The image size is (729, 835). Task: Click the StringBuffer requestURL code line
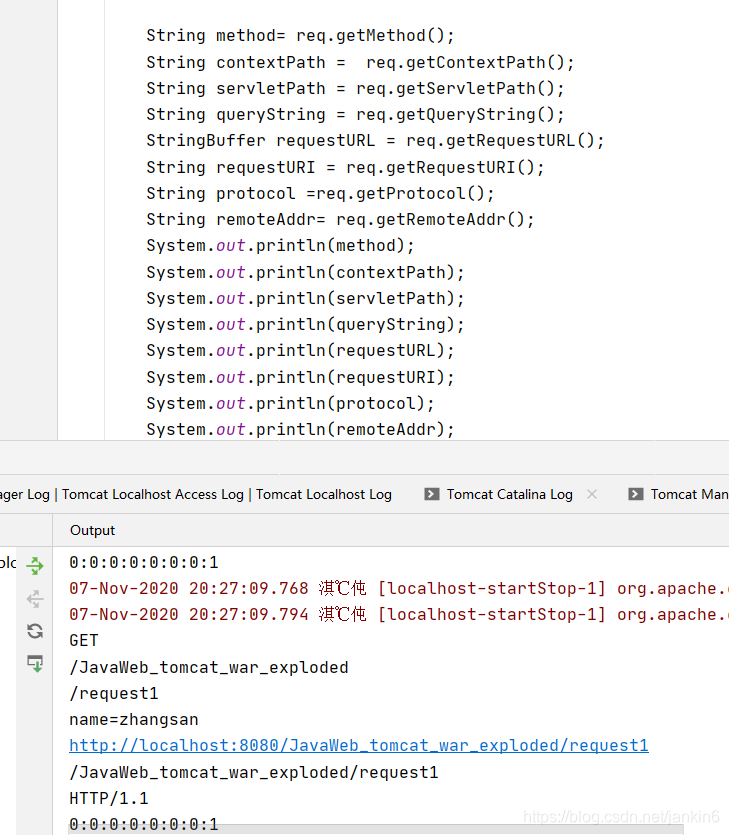(x=375, y=141)
